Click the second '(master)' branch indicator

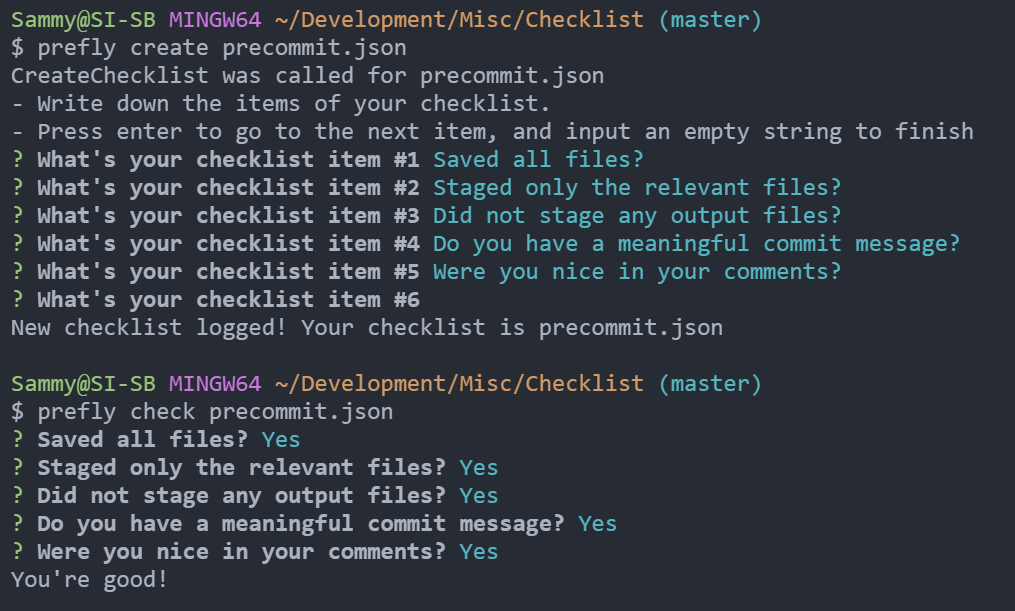[x=710, y=384]
